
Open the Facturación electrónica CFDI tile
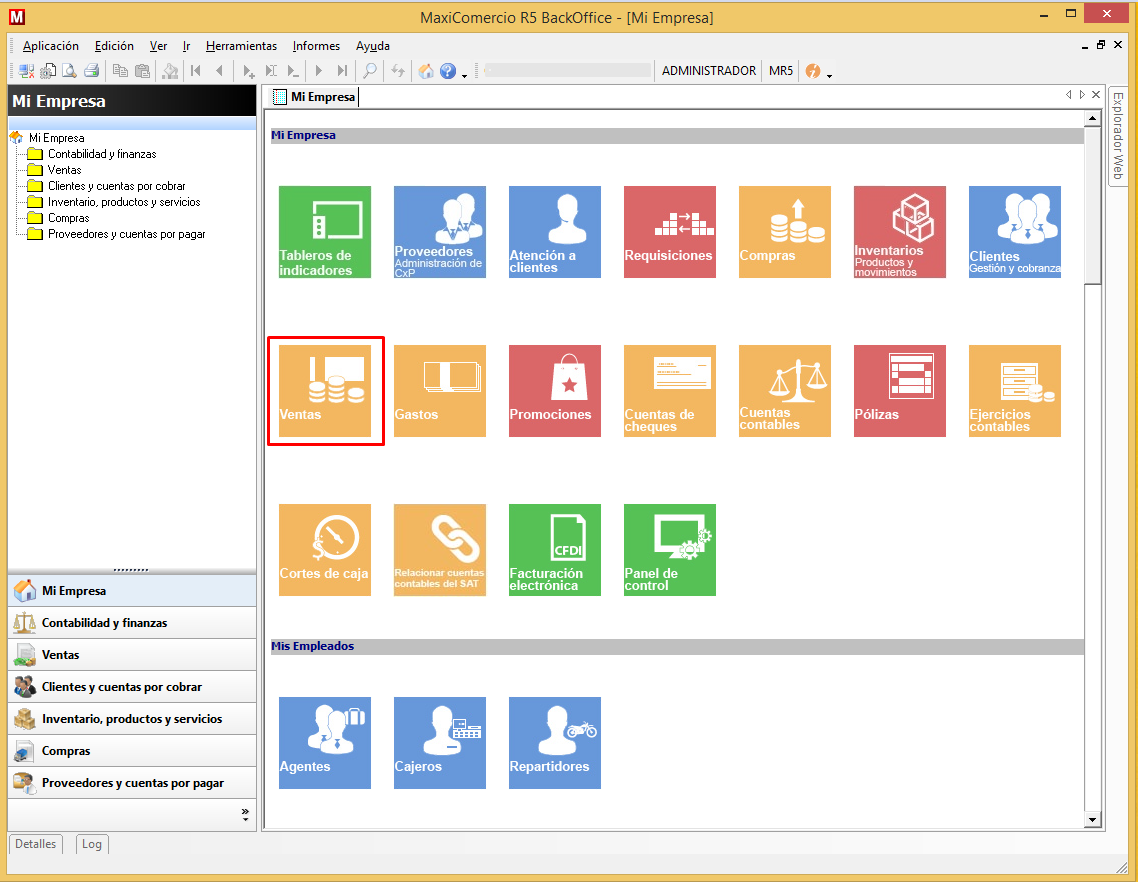click(554, 550)
